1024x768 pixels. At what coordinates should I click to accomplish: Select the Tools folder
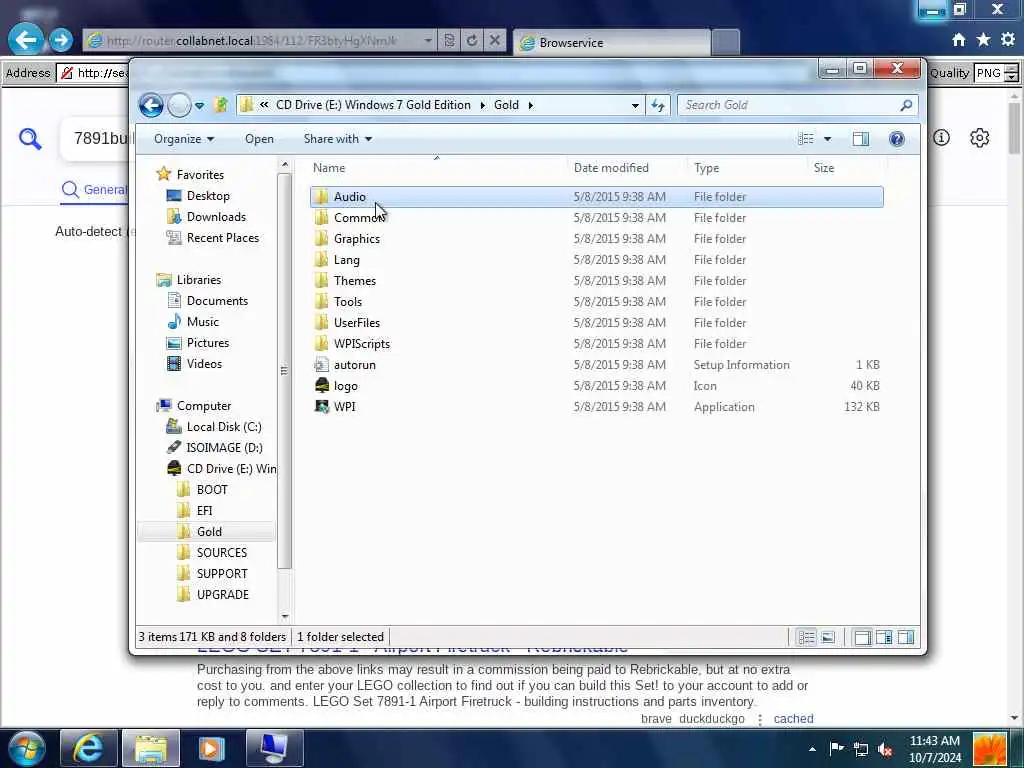click(x=596, y=302)
